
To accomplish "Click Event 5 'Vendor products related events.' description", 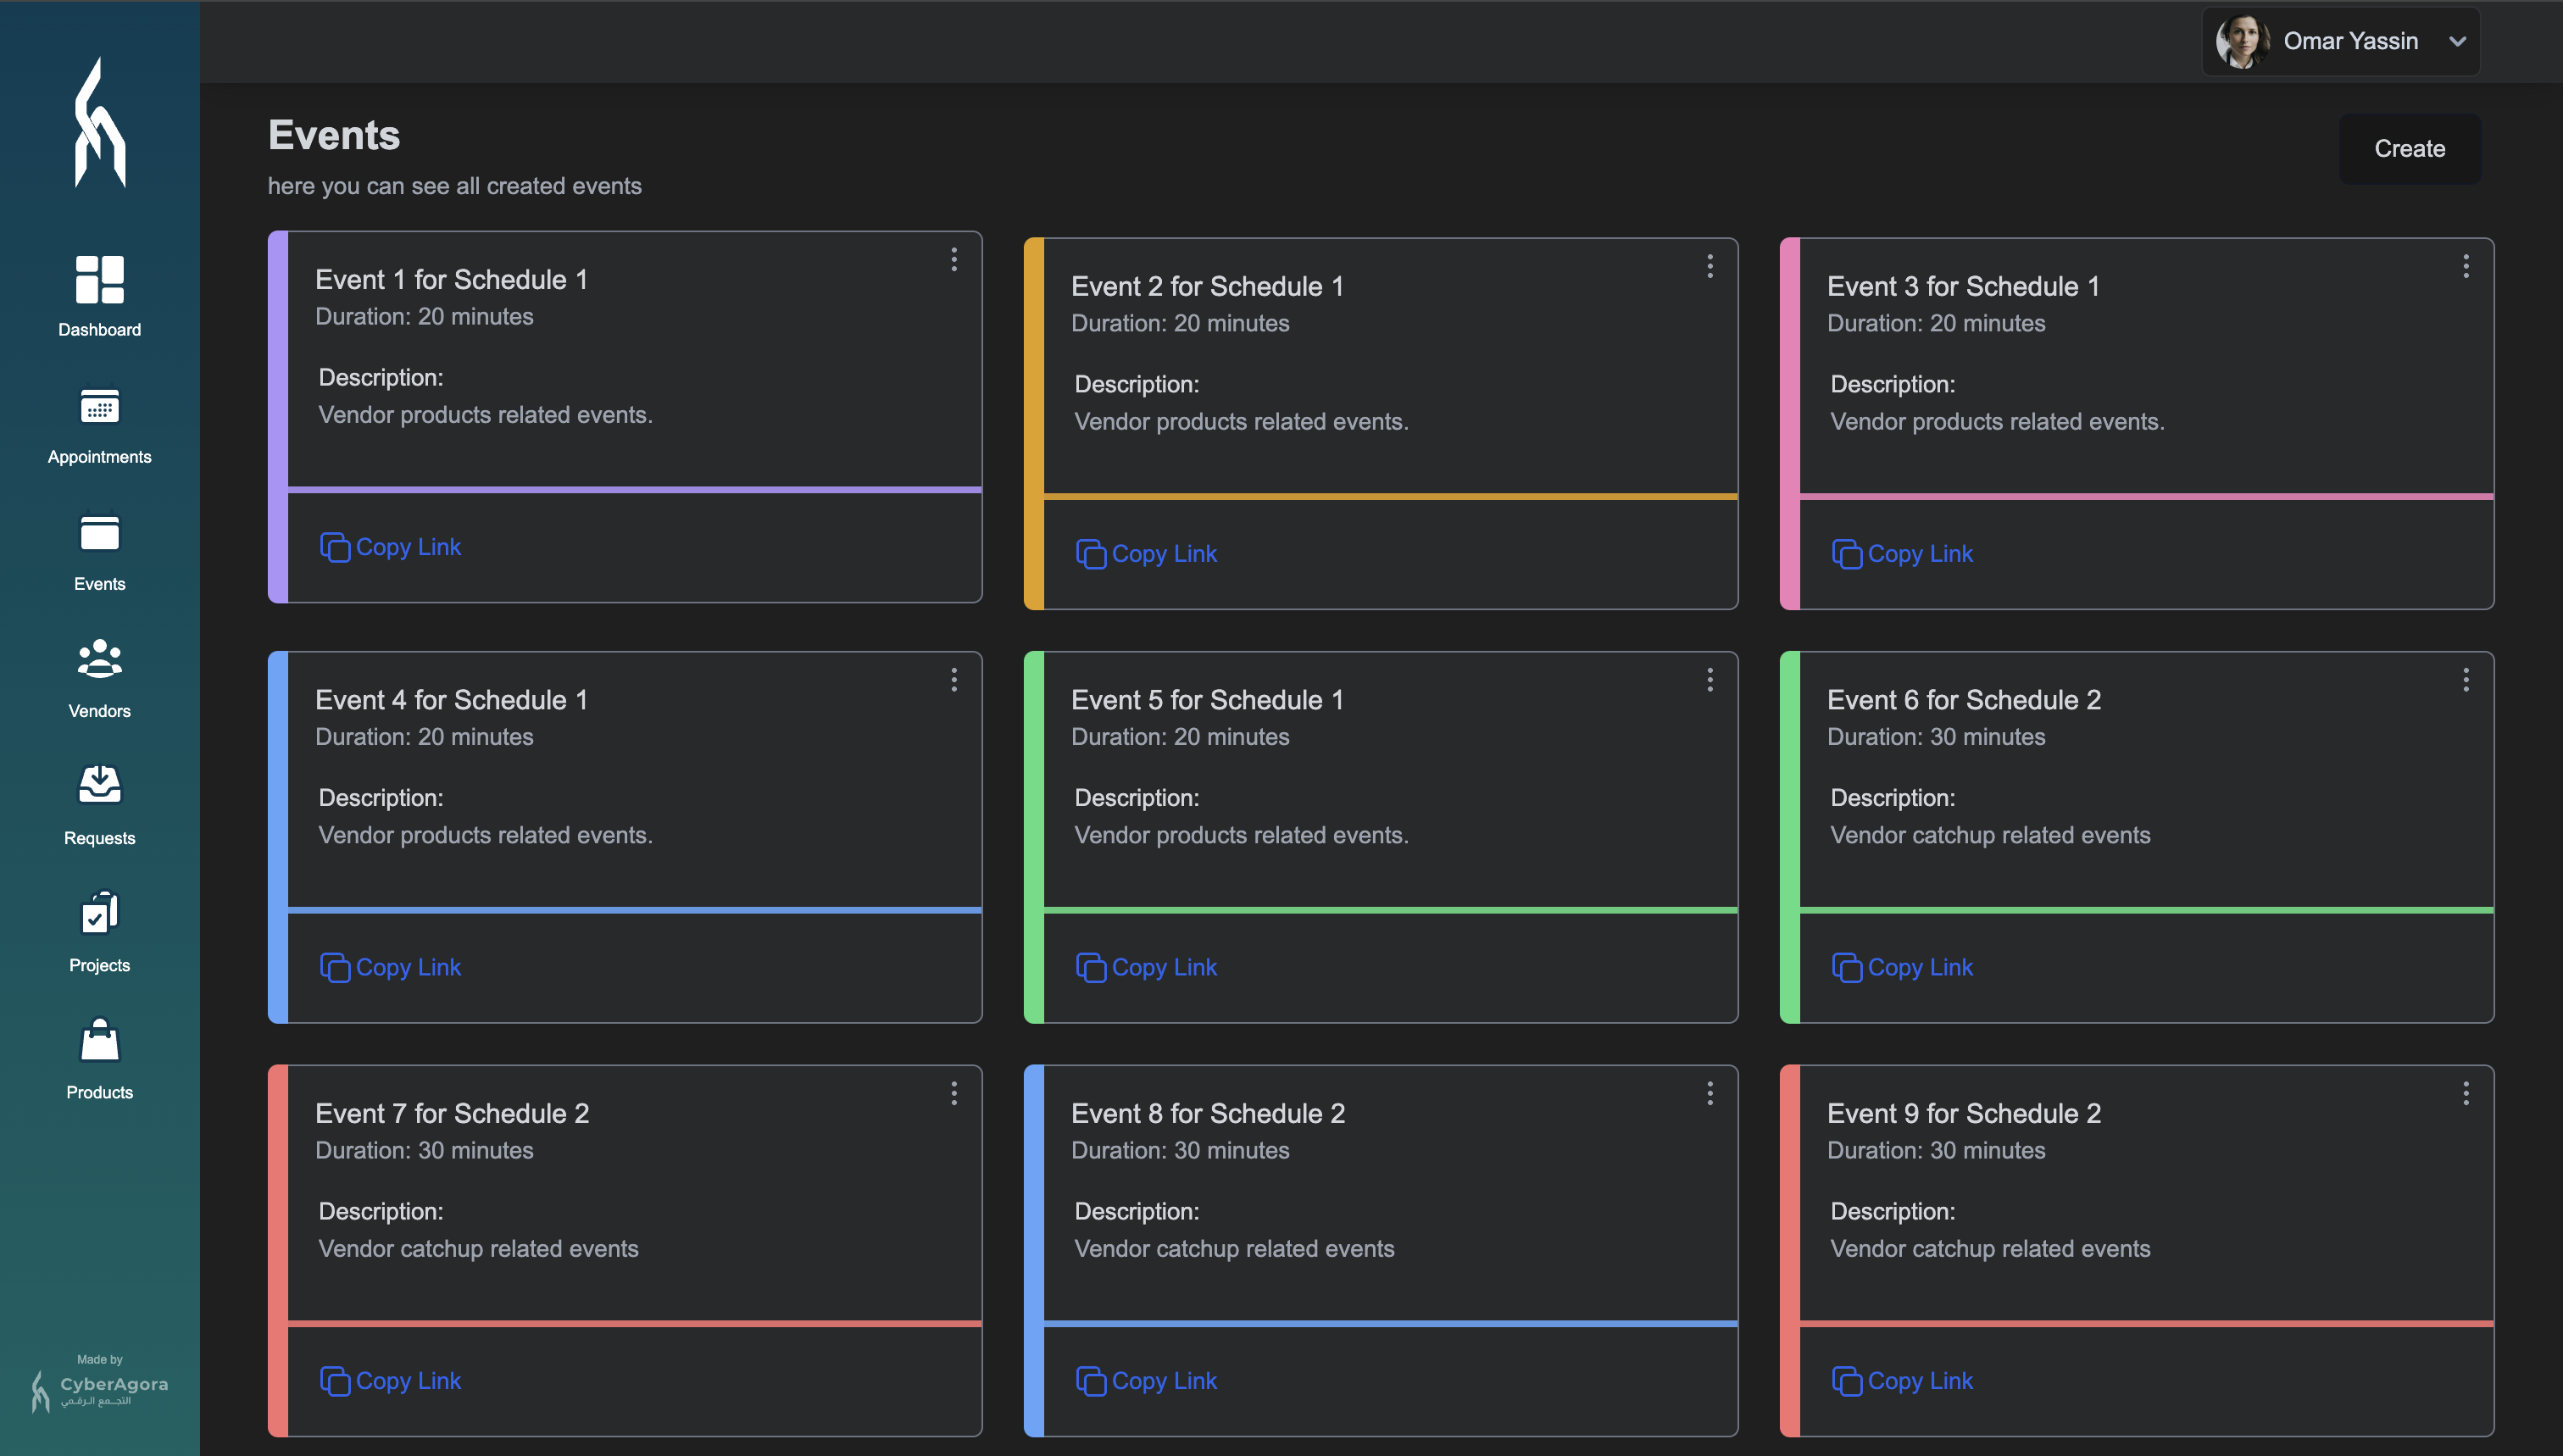I will pos(1241,835).
